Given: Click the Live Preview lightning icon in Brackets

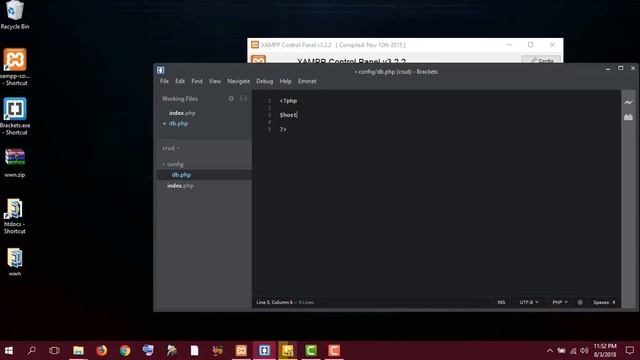Looking at the screenshot, I should pyautogui.click(x=628, y=102).
